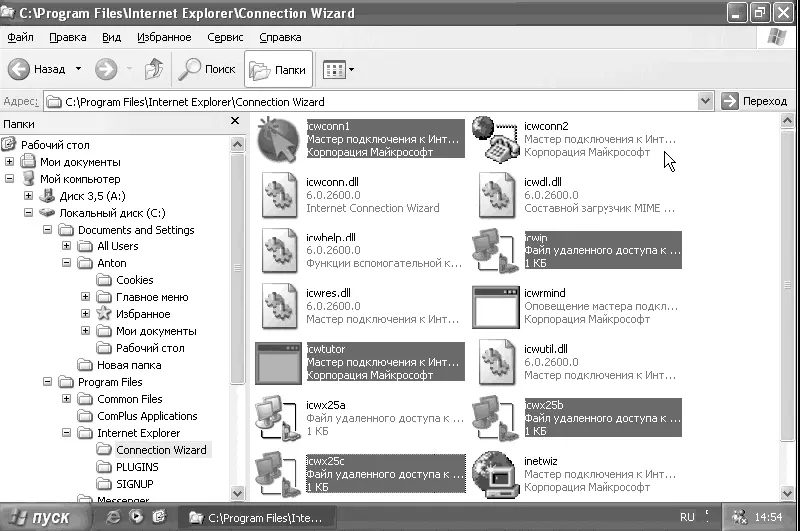The image size is (800, 531).
Task: Click the folder tree scroll-down arrow
Action: click(x=237, y=493)
